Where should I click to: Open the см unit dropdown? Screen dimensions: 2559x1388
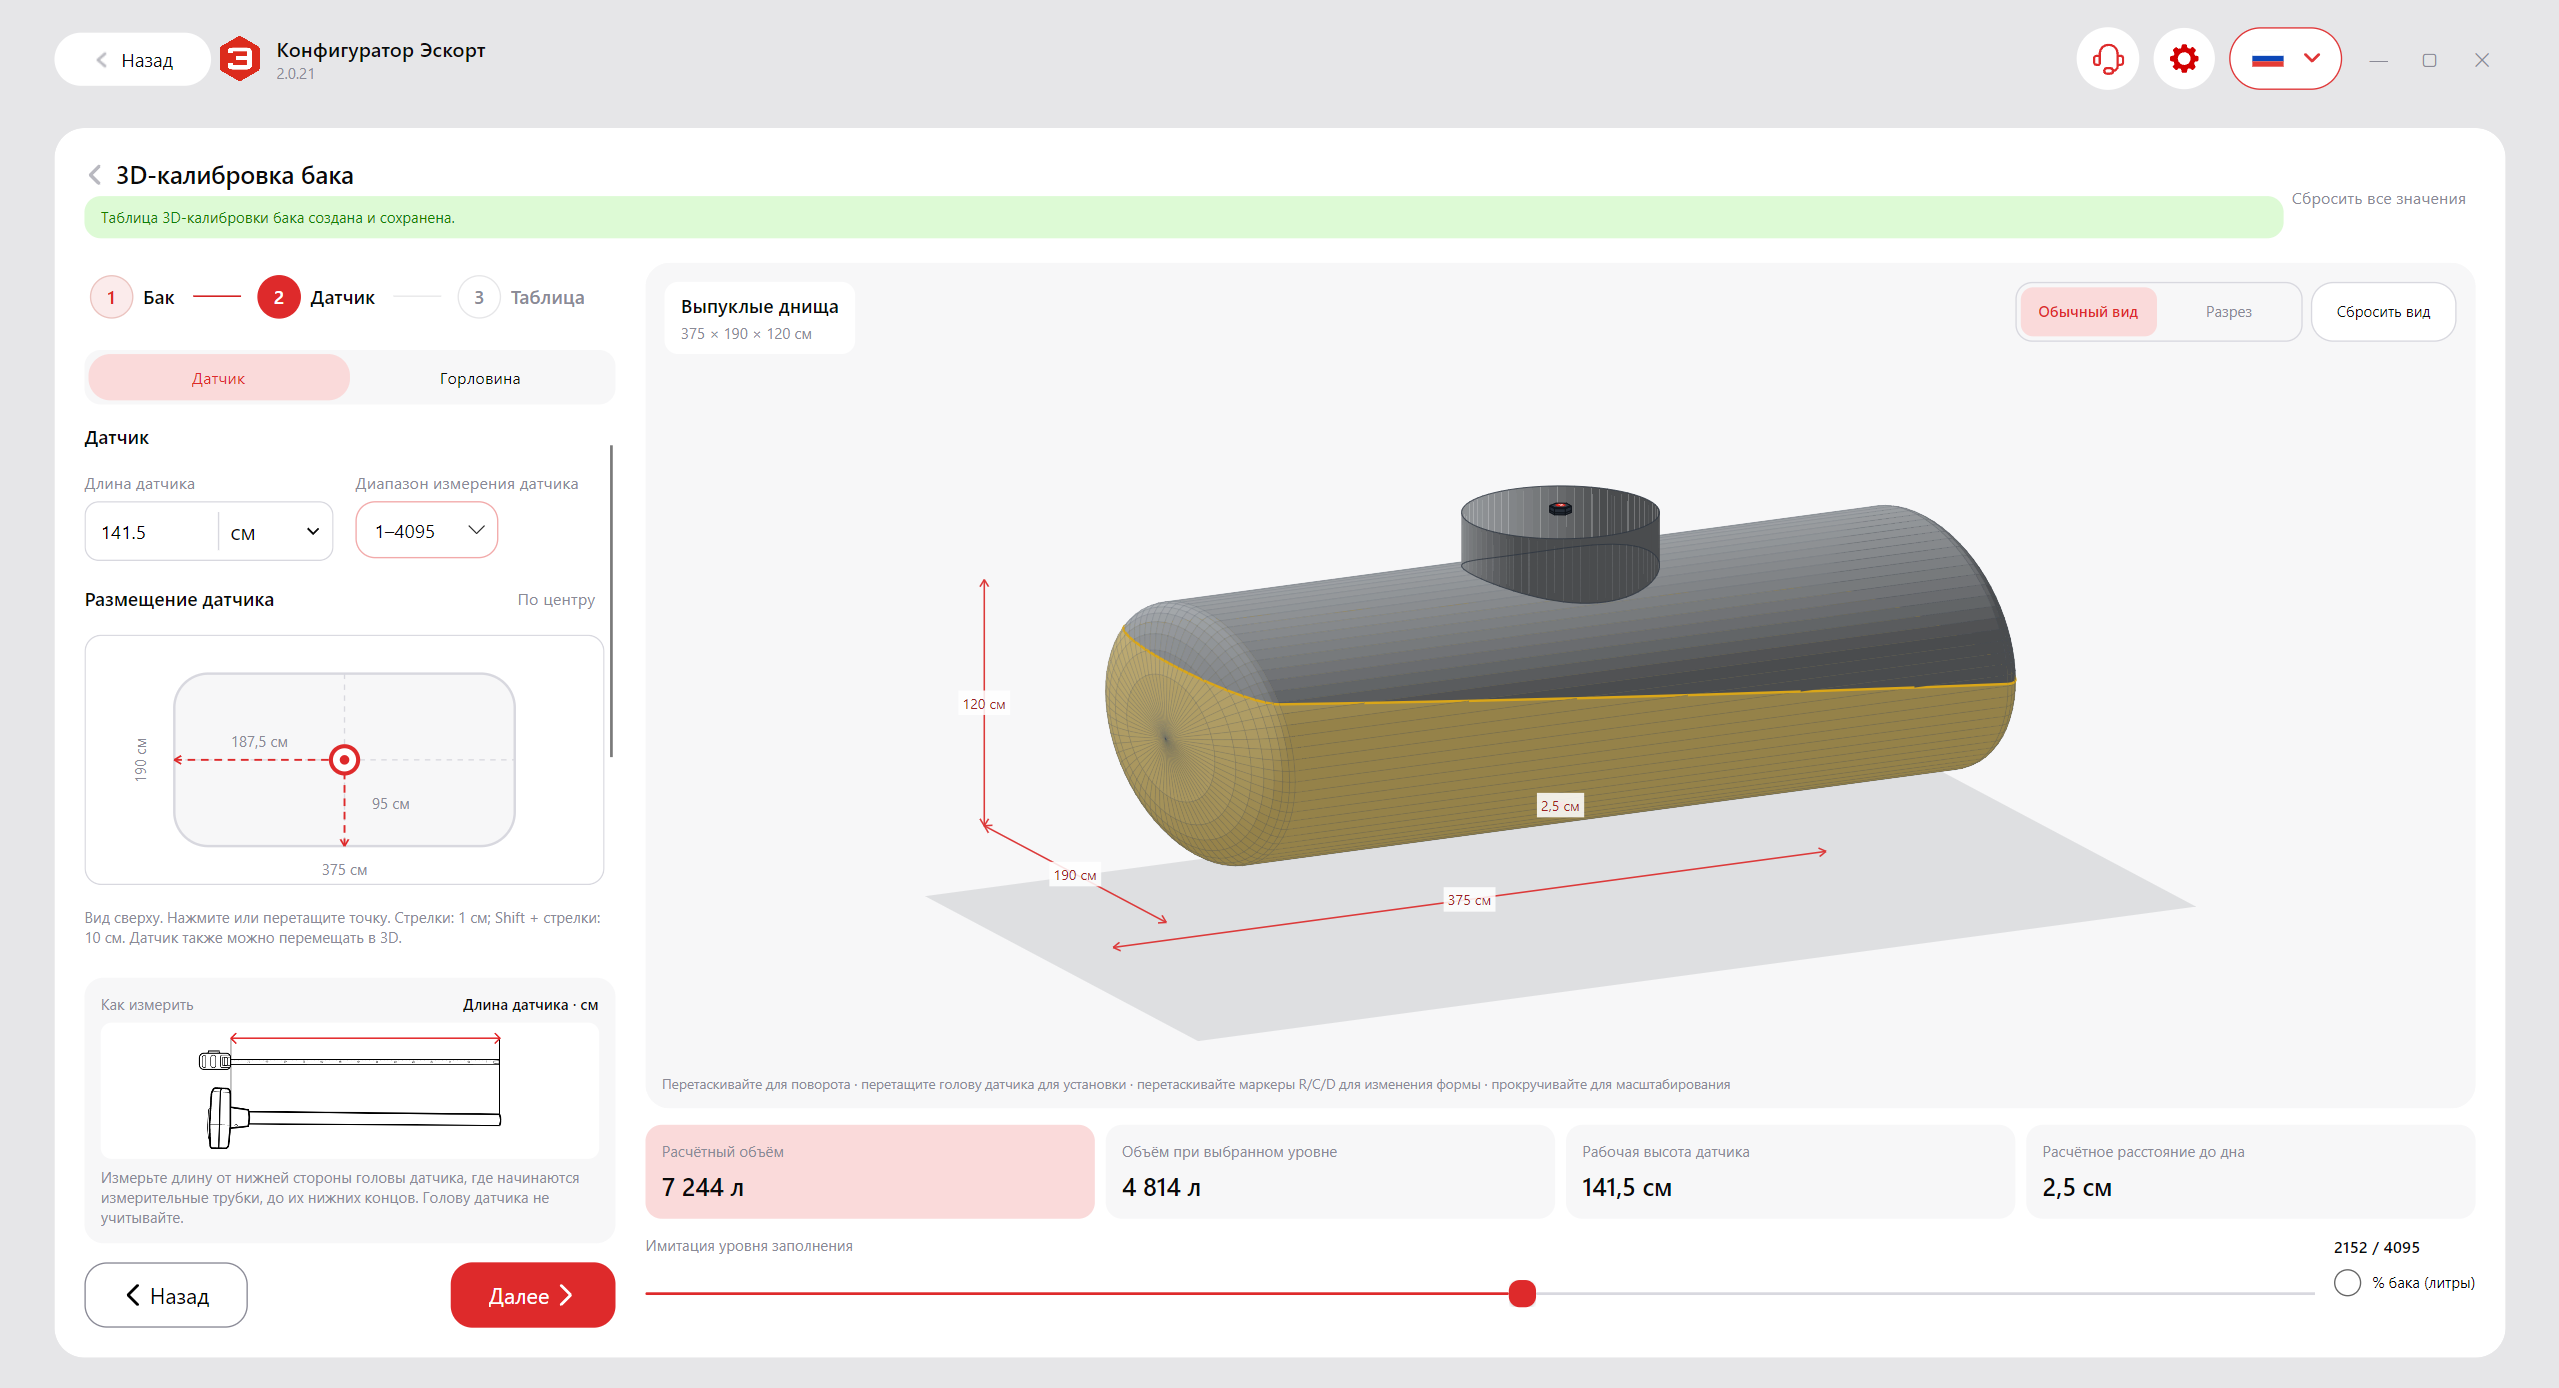coord(275,532)
